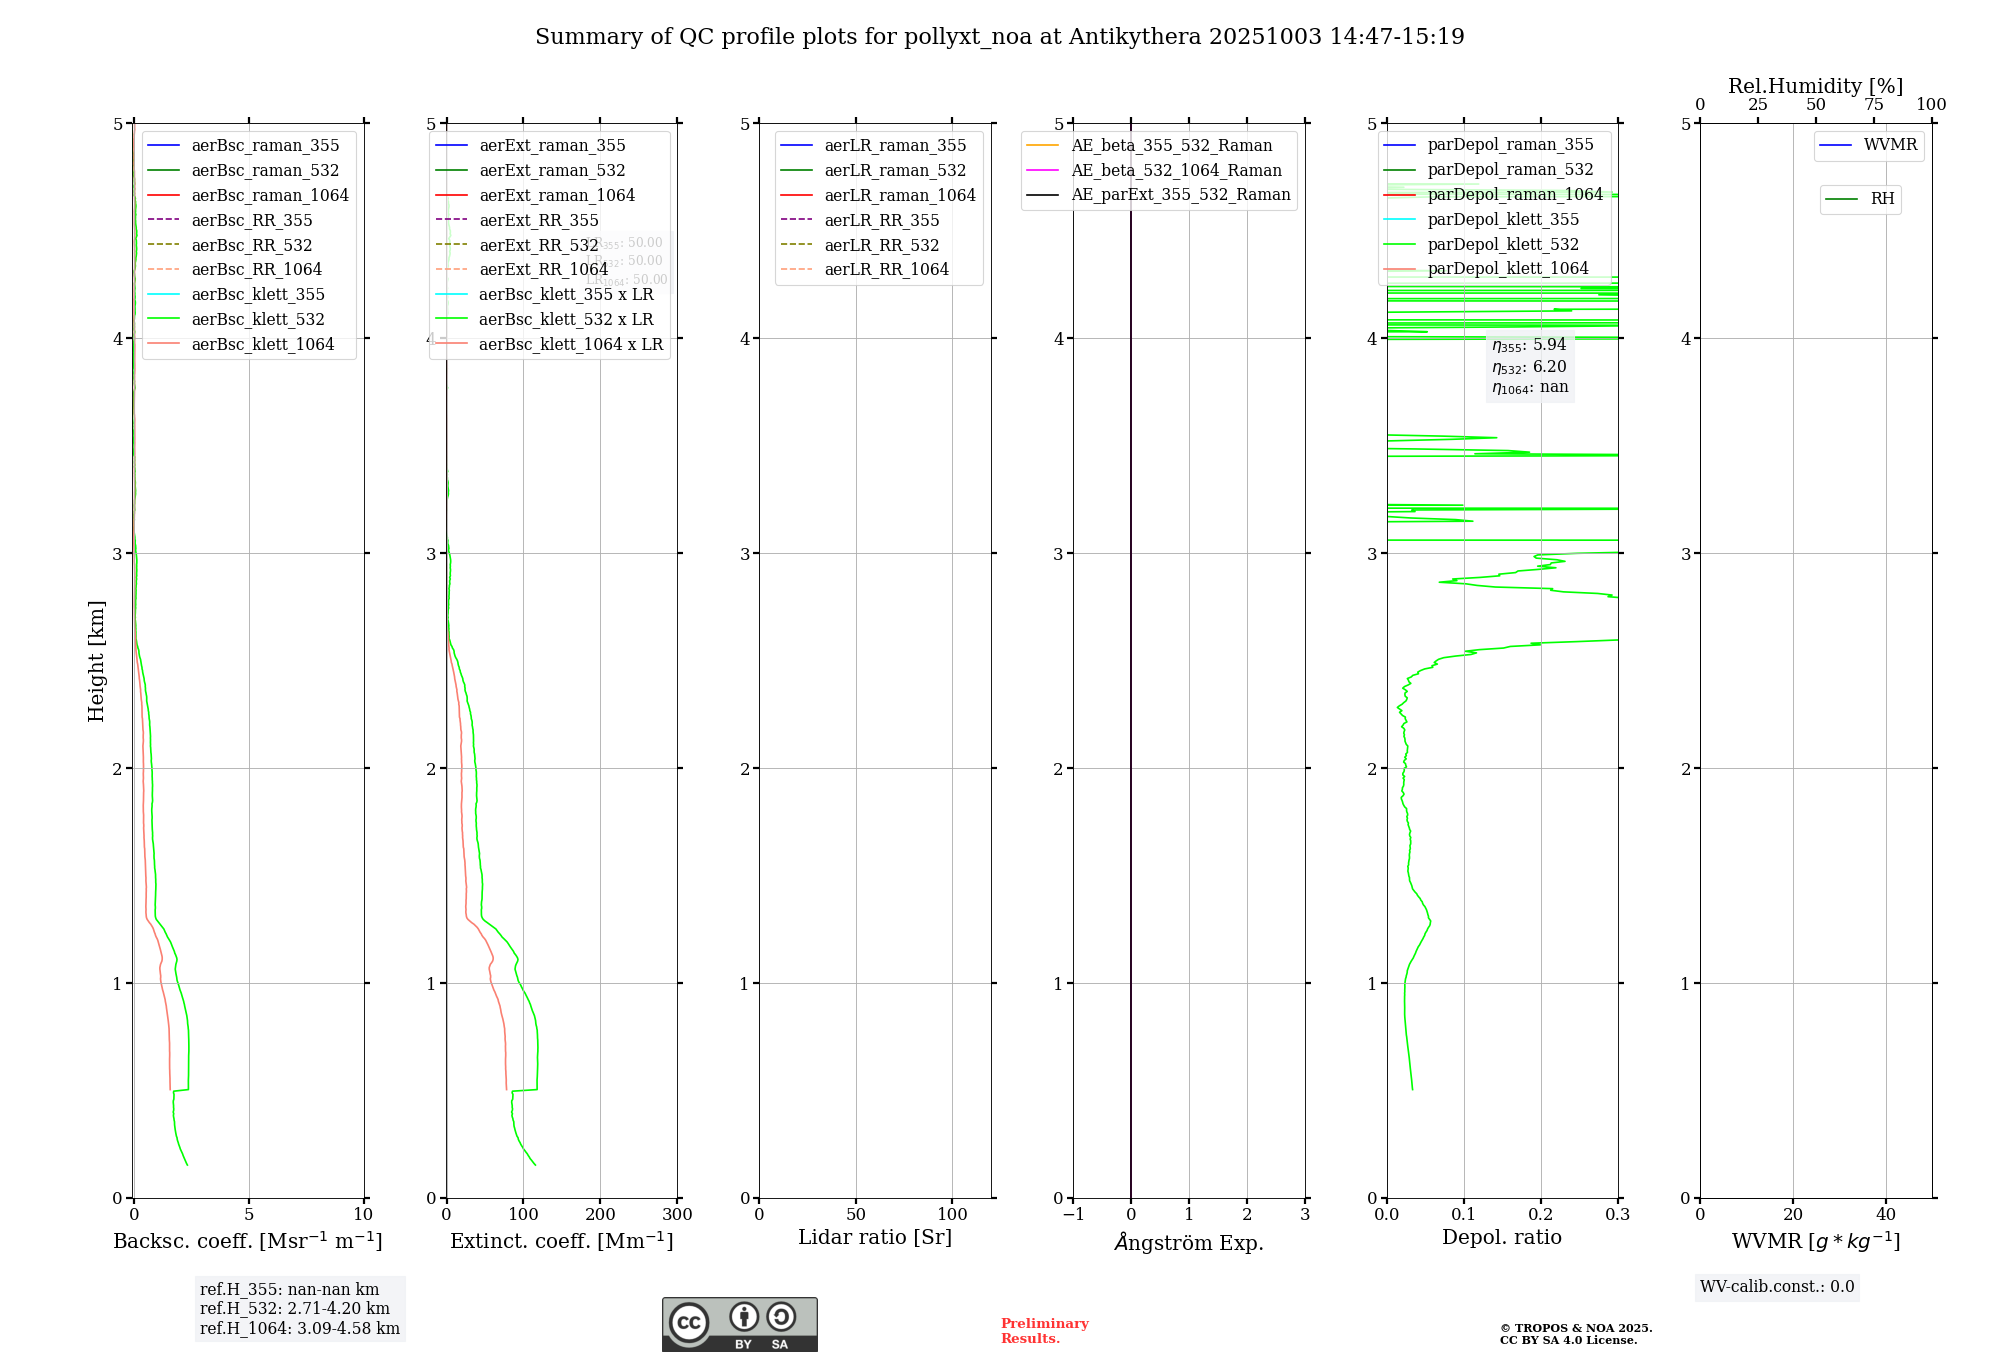
Task: Click the Creative Commons CC icon
Action: (689, 1322)
